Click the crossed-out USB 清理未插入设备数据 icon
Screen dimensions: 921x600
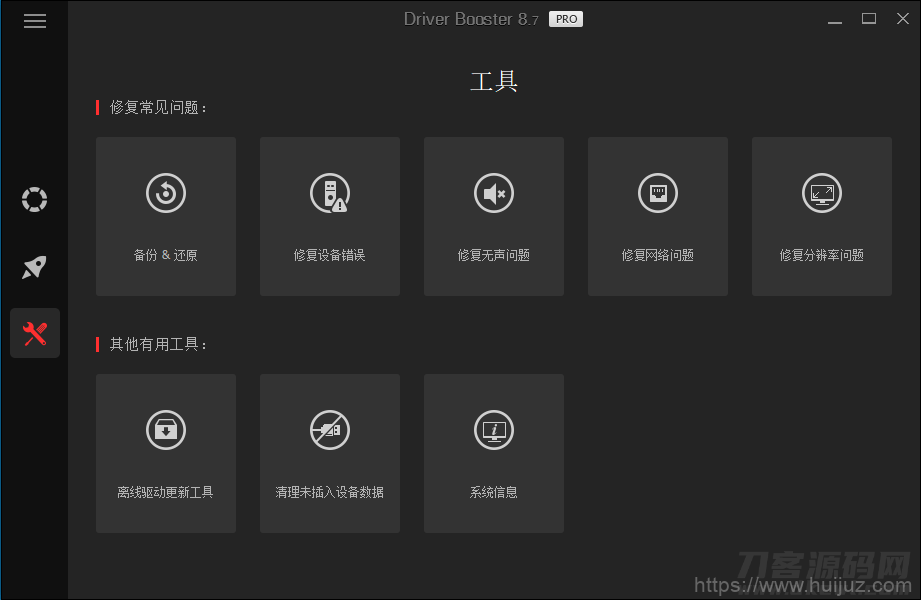(x=330, y=430)
